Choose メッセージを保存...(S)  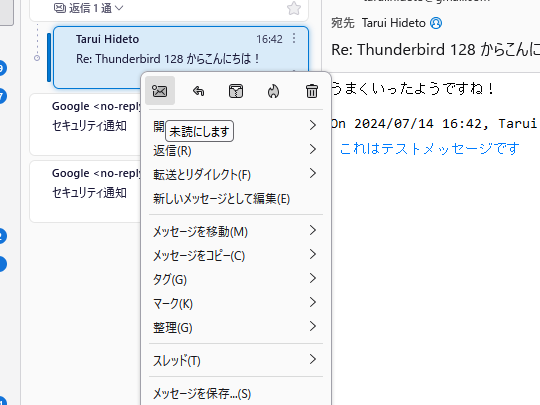point(236,393)
